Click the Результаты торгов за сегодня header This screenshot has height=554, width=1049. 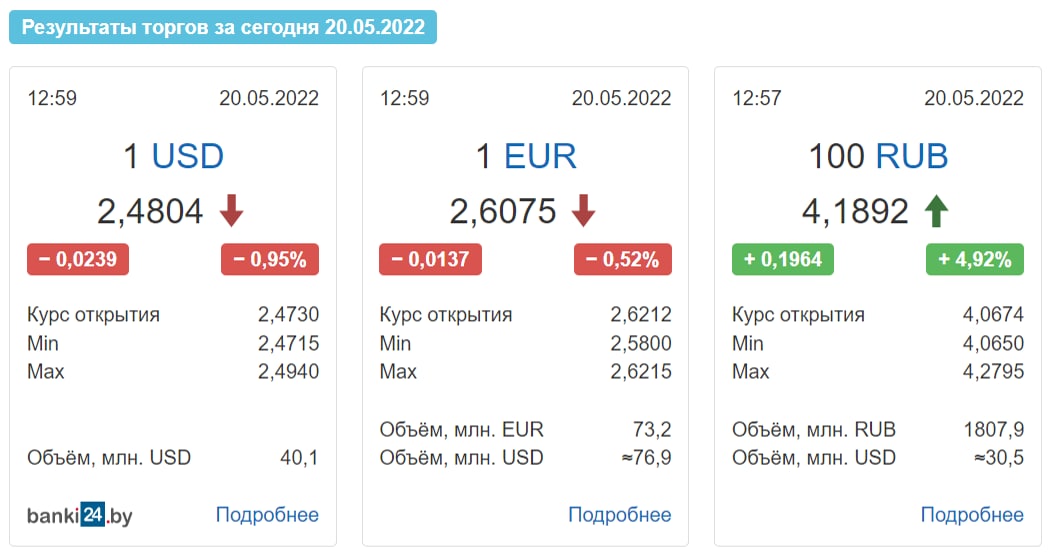click(223, 27)
